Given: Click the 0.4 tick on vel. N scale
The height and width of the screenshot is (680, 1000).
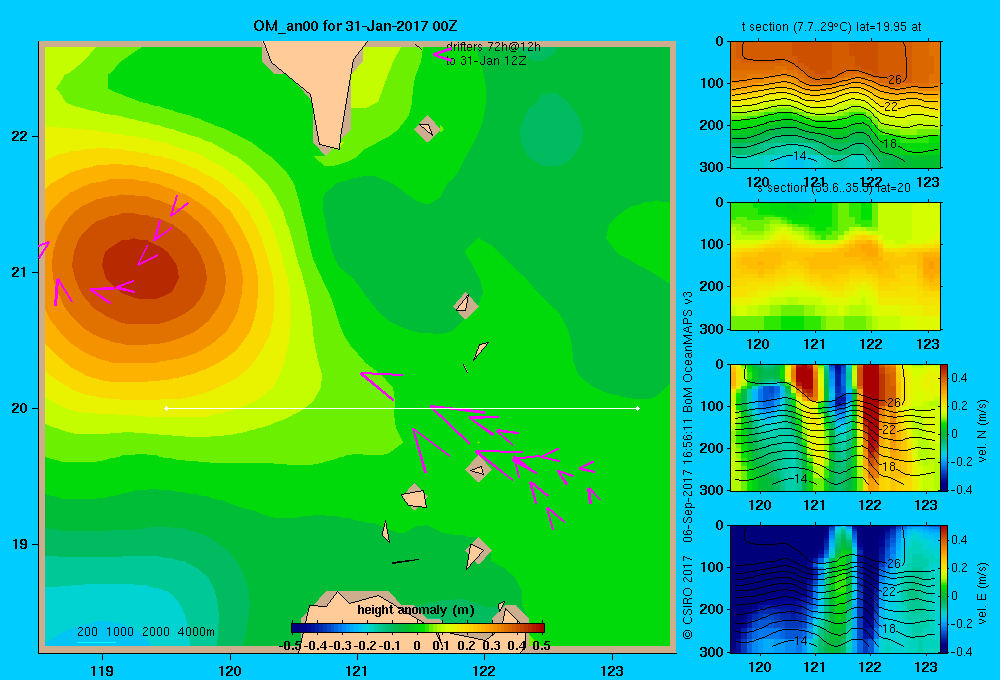Looking at the screenshot, I should click(959, 378).
